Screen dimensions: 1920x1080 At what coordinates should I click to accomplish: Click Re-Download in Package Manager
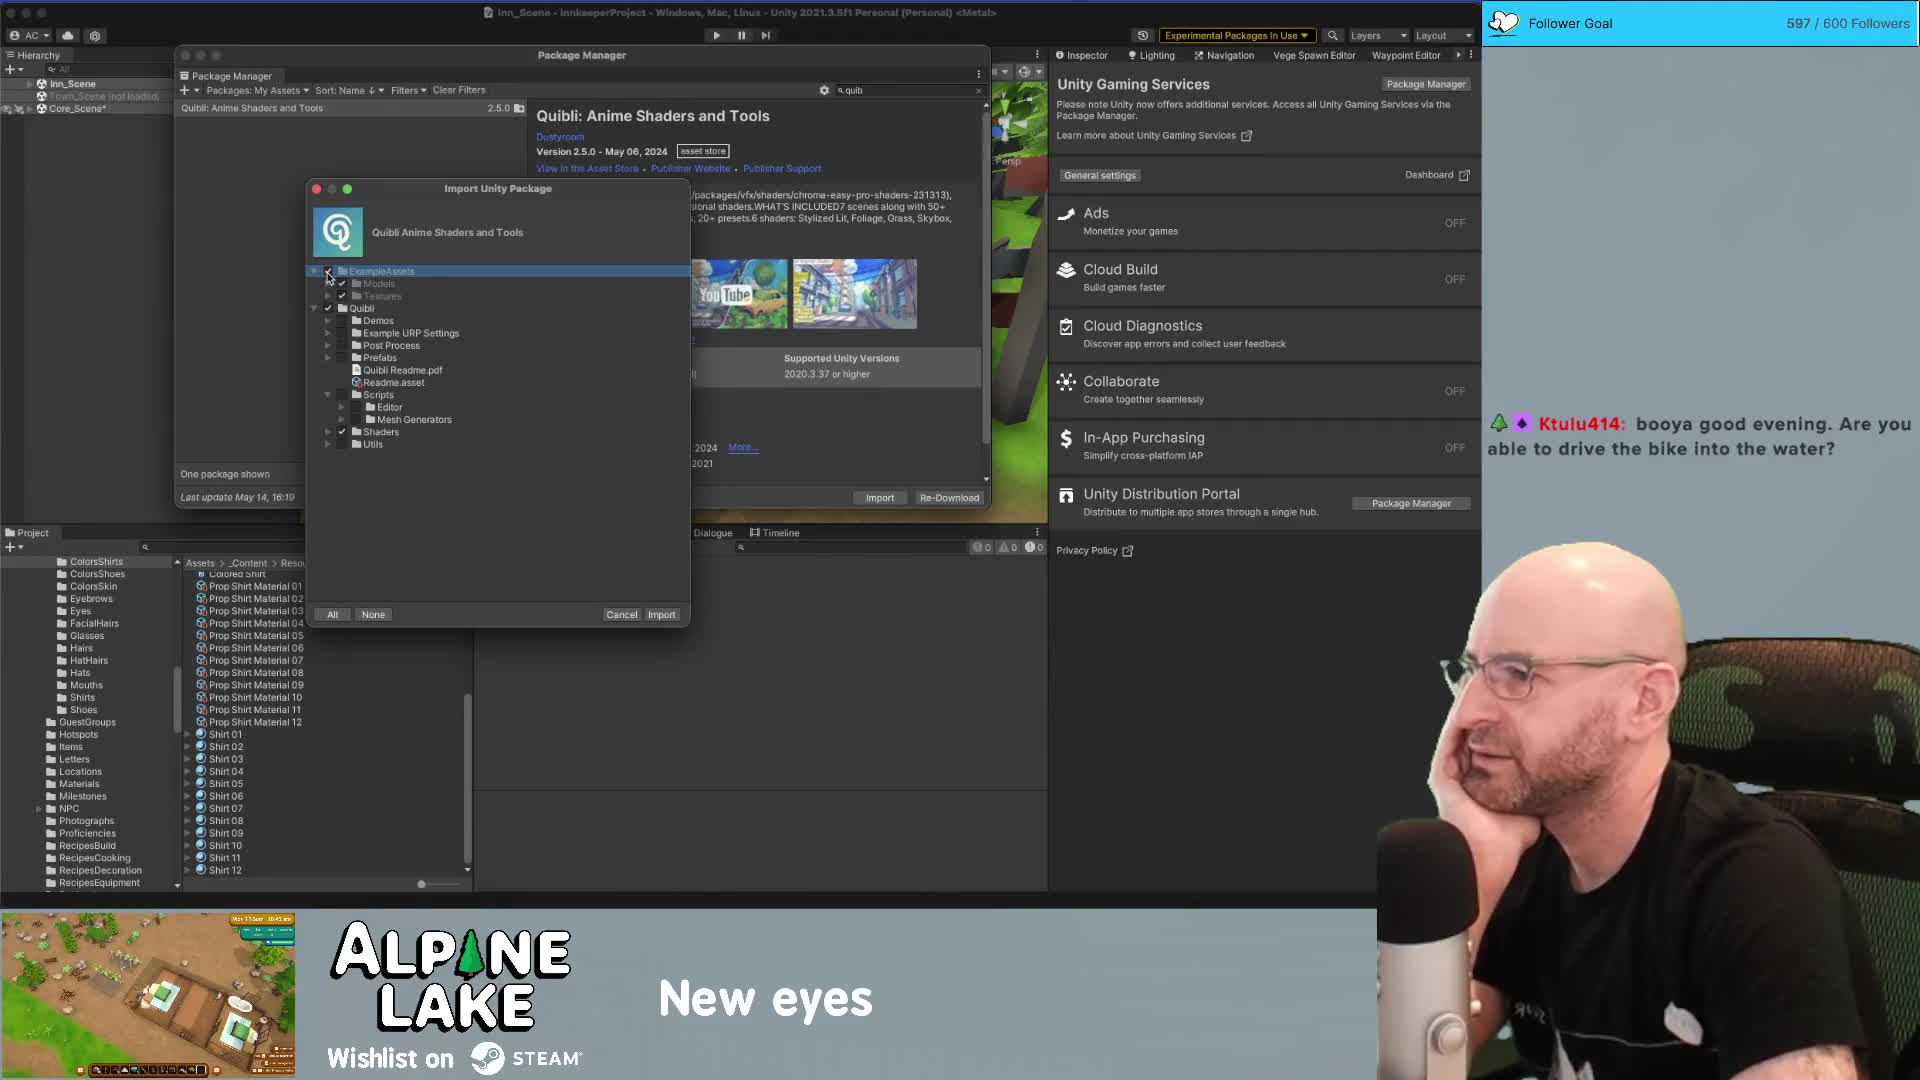[x=949, y=498]
